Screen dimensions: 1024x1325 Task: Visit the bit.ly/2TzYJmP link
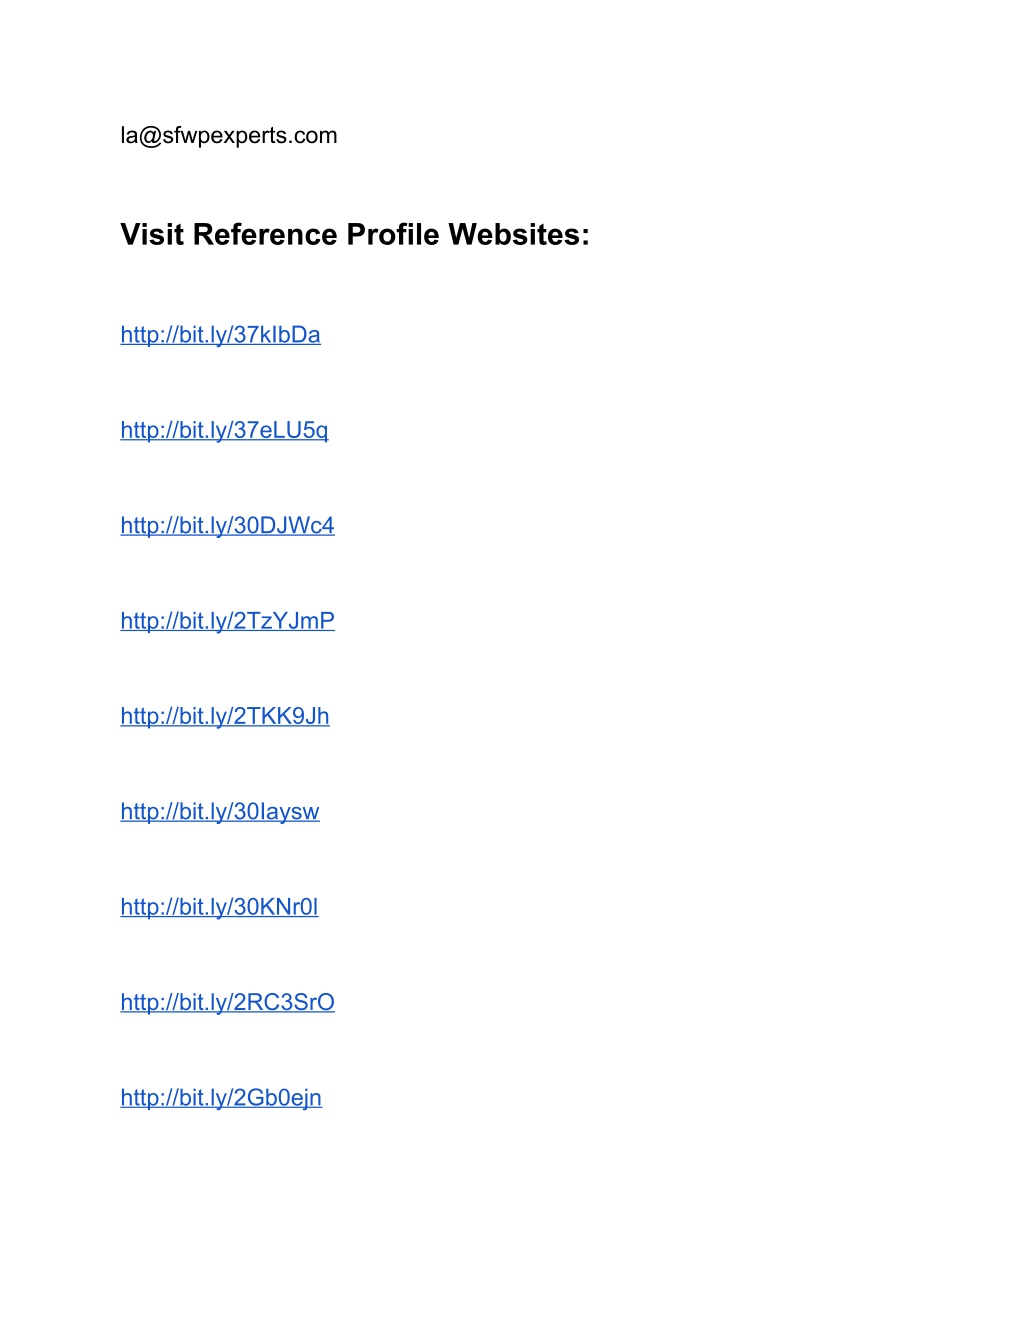[x=227, y=621]
